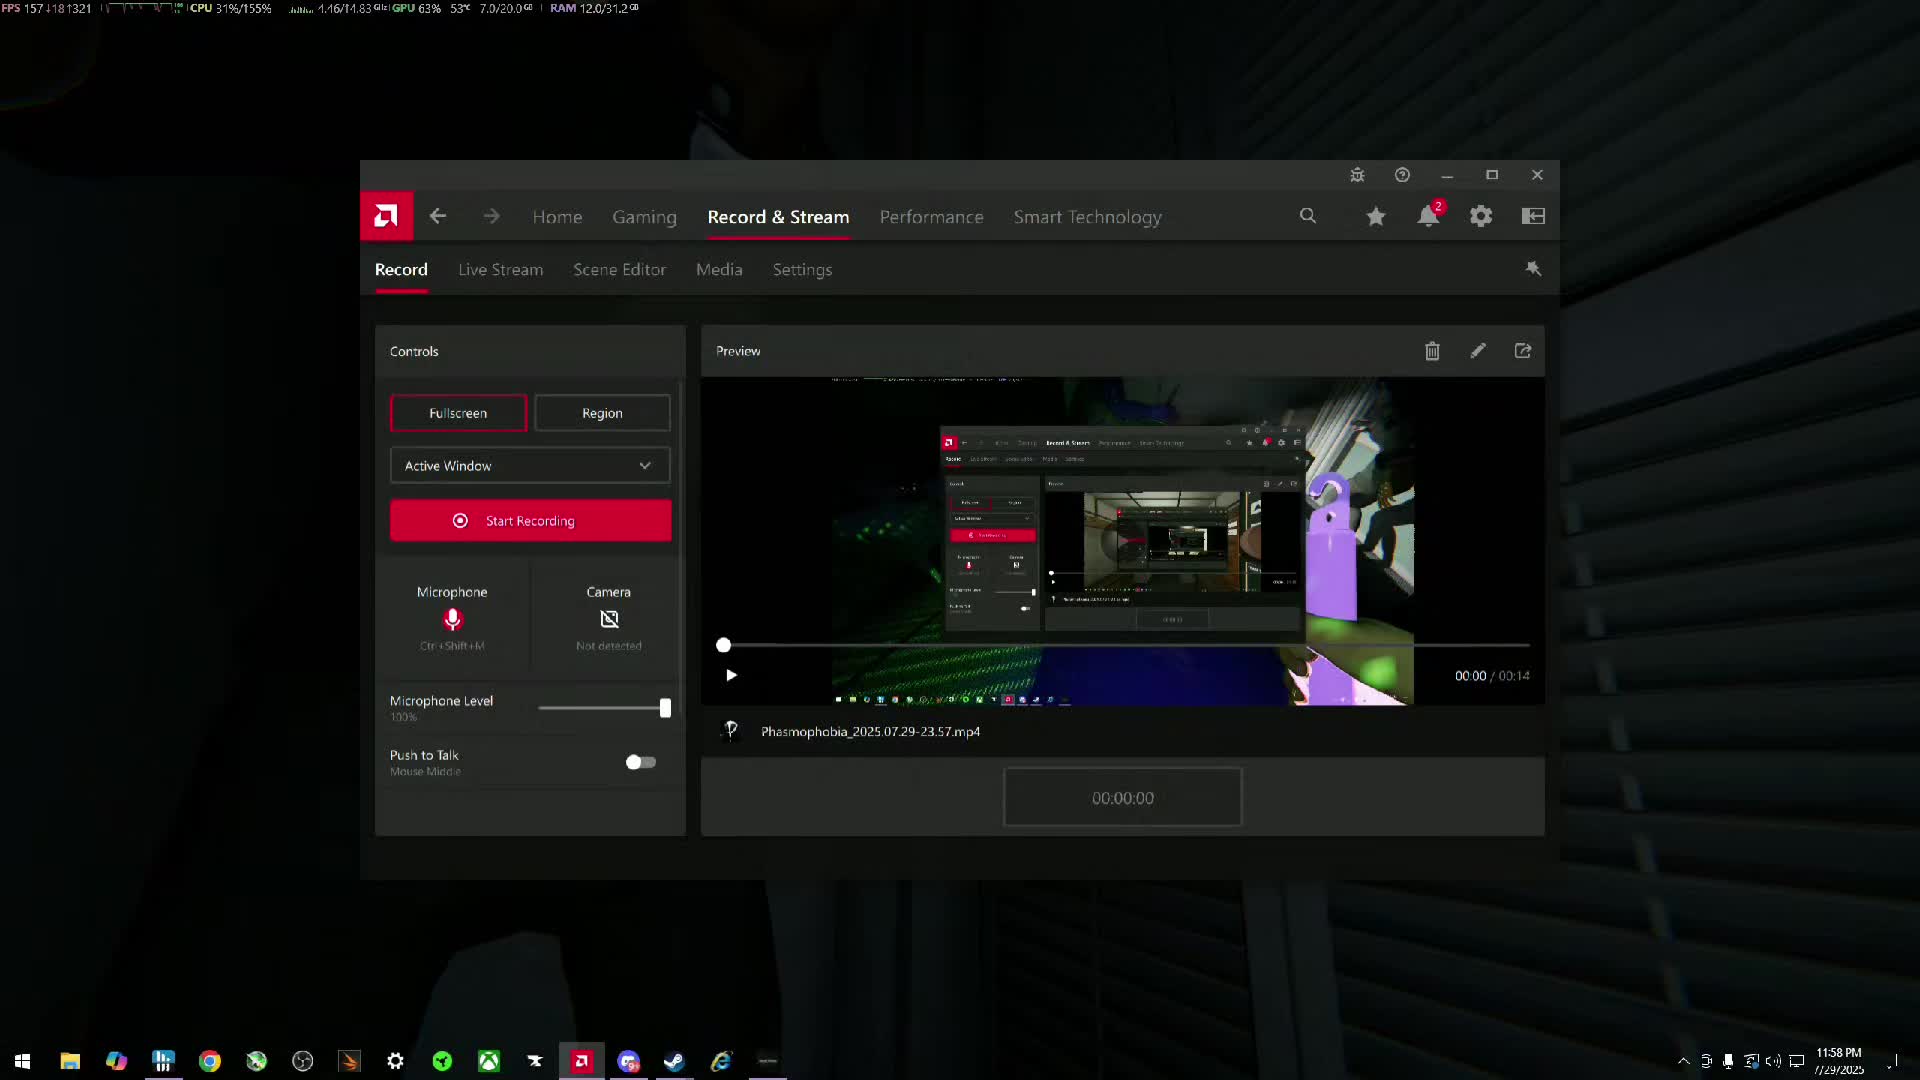Screen dimensions: 1920x1080
Task: Open recording in external window icon
Action: pyautogui.click(x=1523, y=351)
